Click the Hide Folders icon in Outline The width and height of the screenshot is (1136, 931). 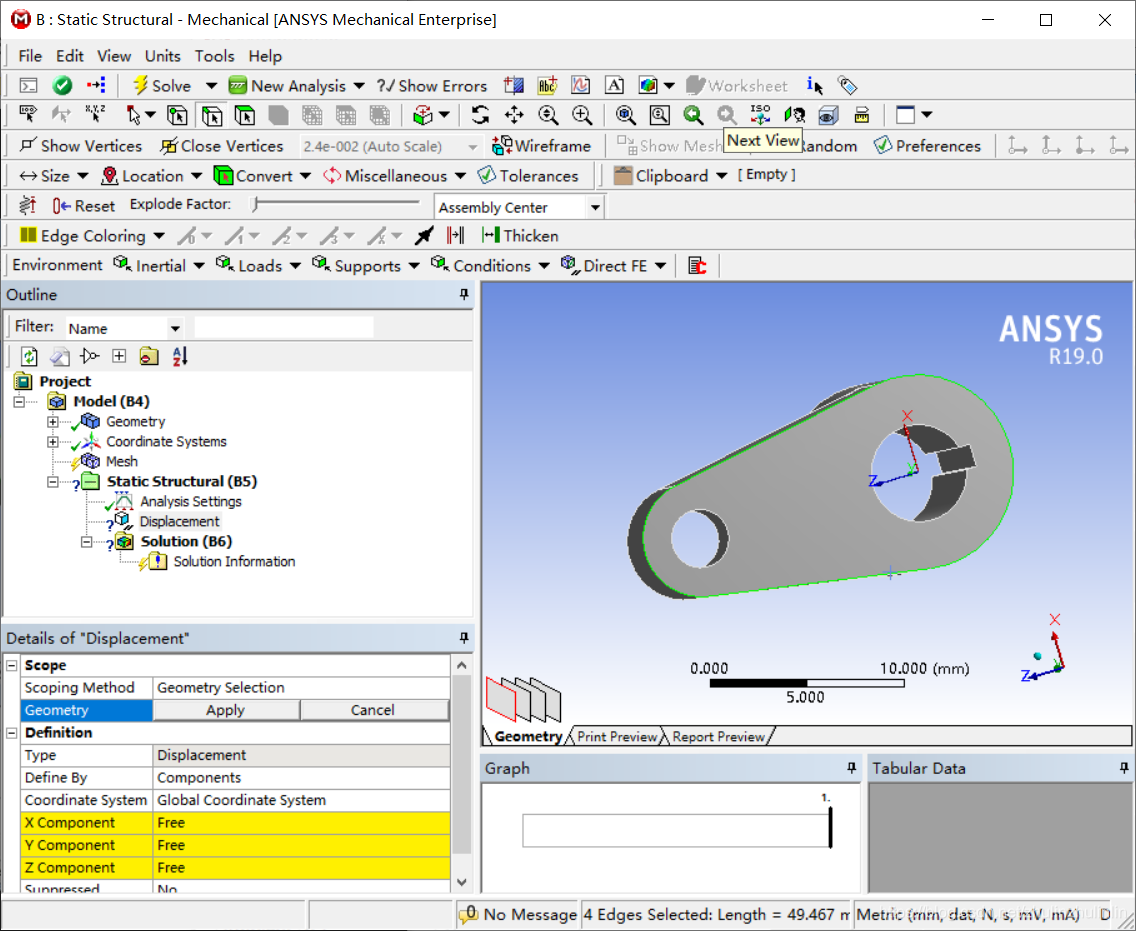coord(149,356)
